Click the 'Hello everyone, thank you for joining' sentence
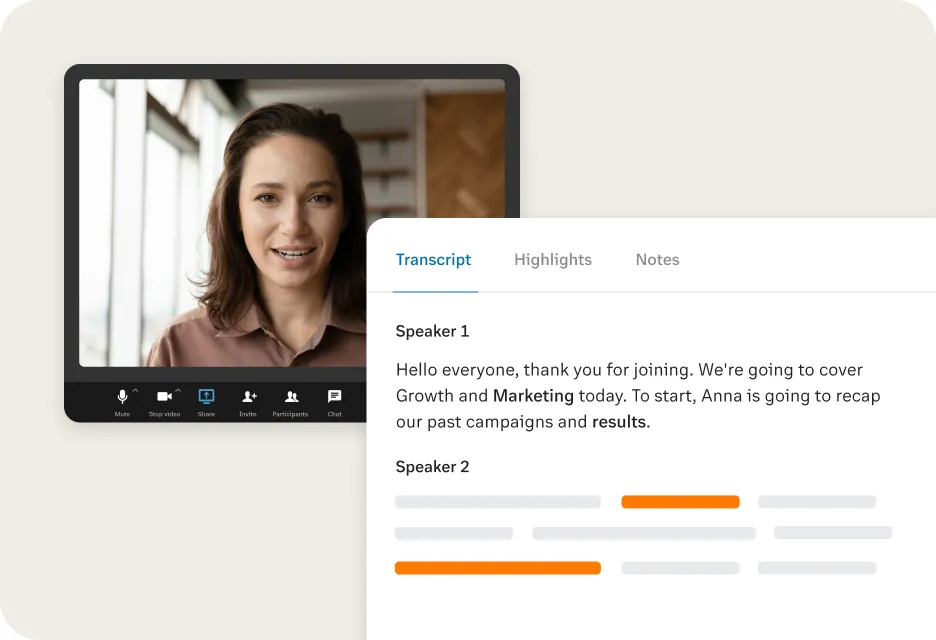Viewport: 936px width, 640px height. pyautogui.click(x=544, y=370)
